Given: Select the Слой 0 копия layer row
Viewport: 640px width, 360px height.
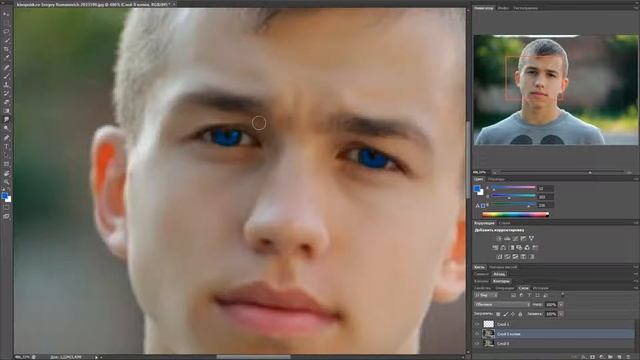Looking at the screenshot, I should pos(554,334).
